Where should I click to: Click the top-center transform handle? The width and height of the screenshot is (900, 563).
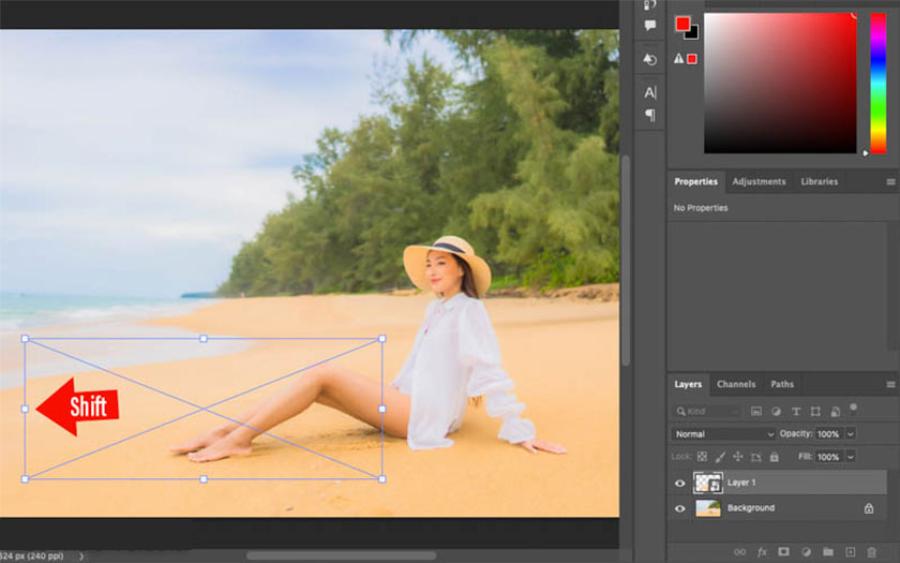204,339
